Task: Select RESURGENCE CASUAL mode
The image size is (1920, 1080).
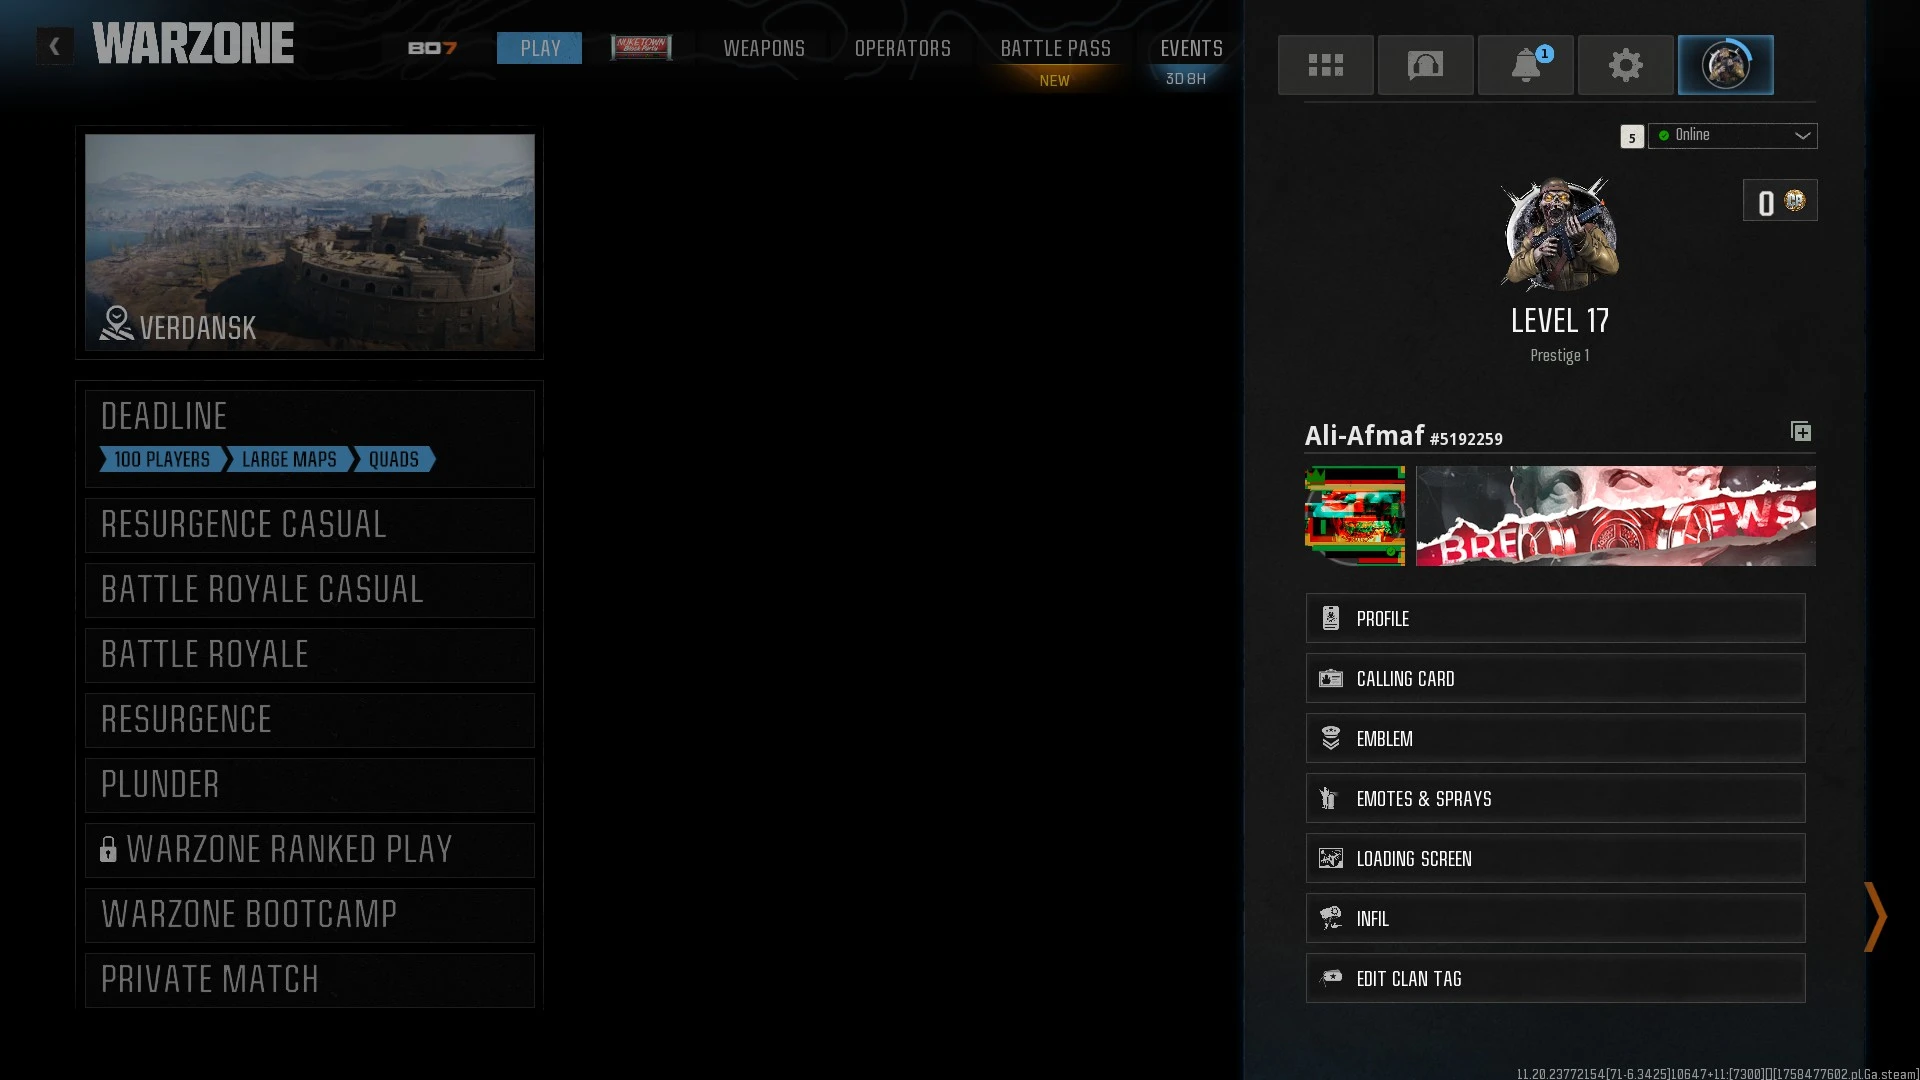Action: [310, 525]
